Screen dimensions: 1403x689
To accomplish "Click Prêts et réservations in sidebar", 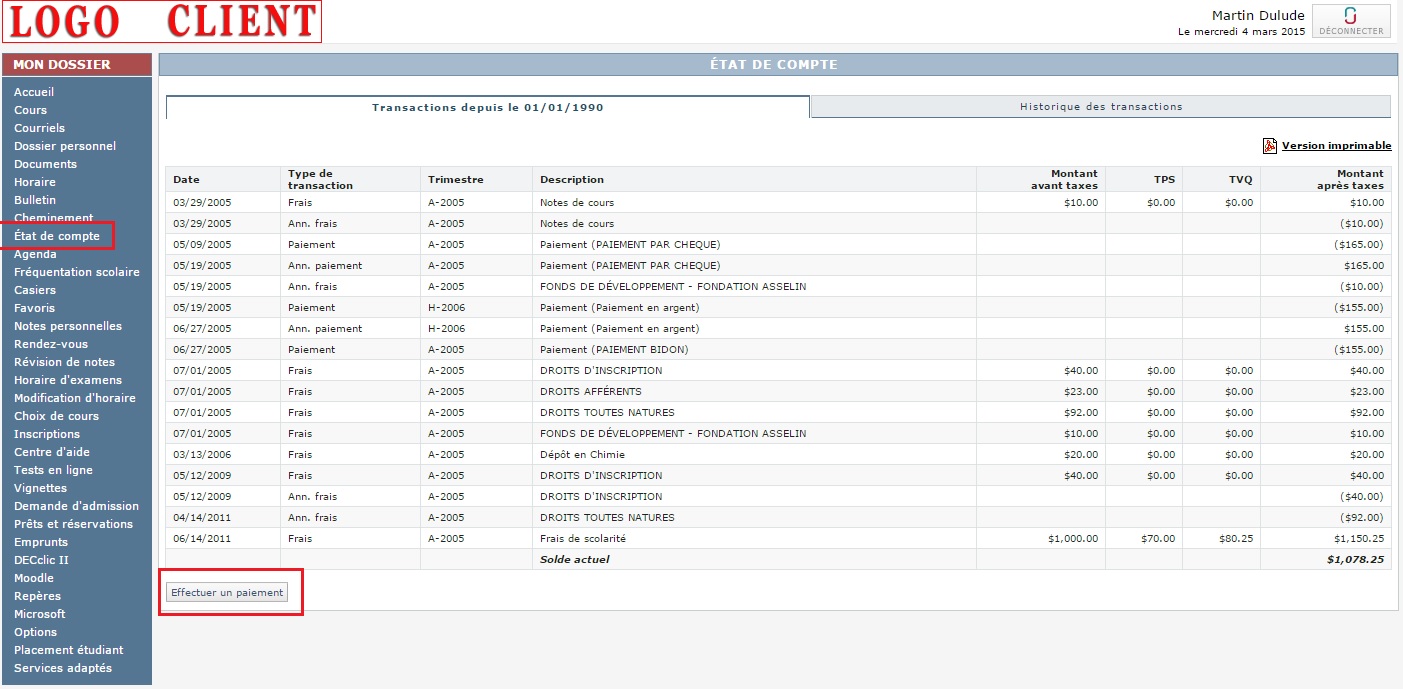I will pos(73,524).
